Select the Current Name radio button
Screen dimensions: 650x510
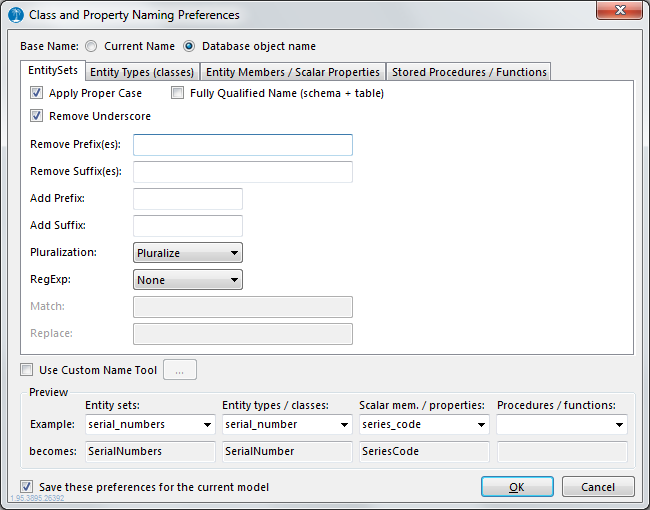point(92,46)
